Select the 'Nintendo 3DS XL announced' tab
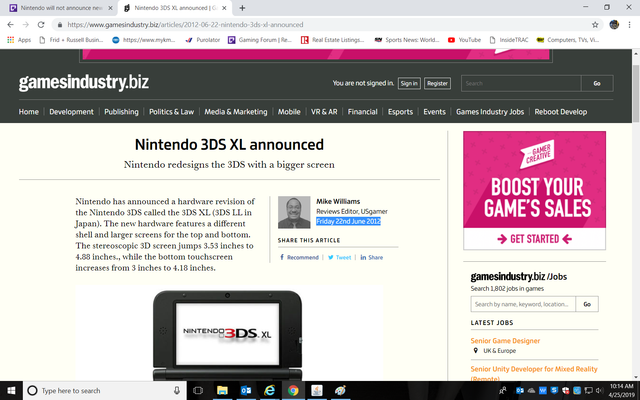Screen dimensions: 640x400 pos(175,8)
